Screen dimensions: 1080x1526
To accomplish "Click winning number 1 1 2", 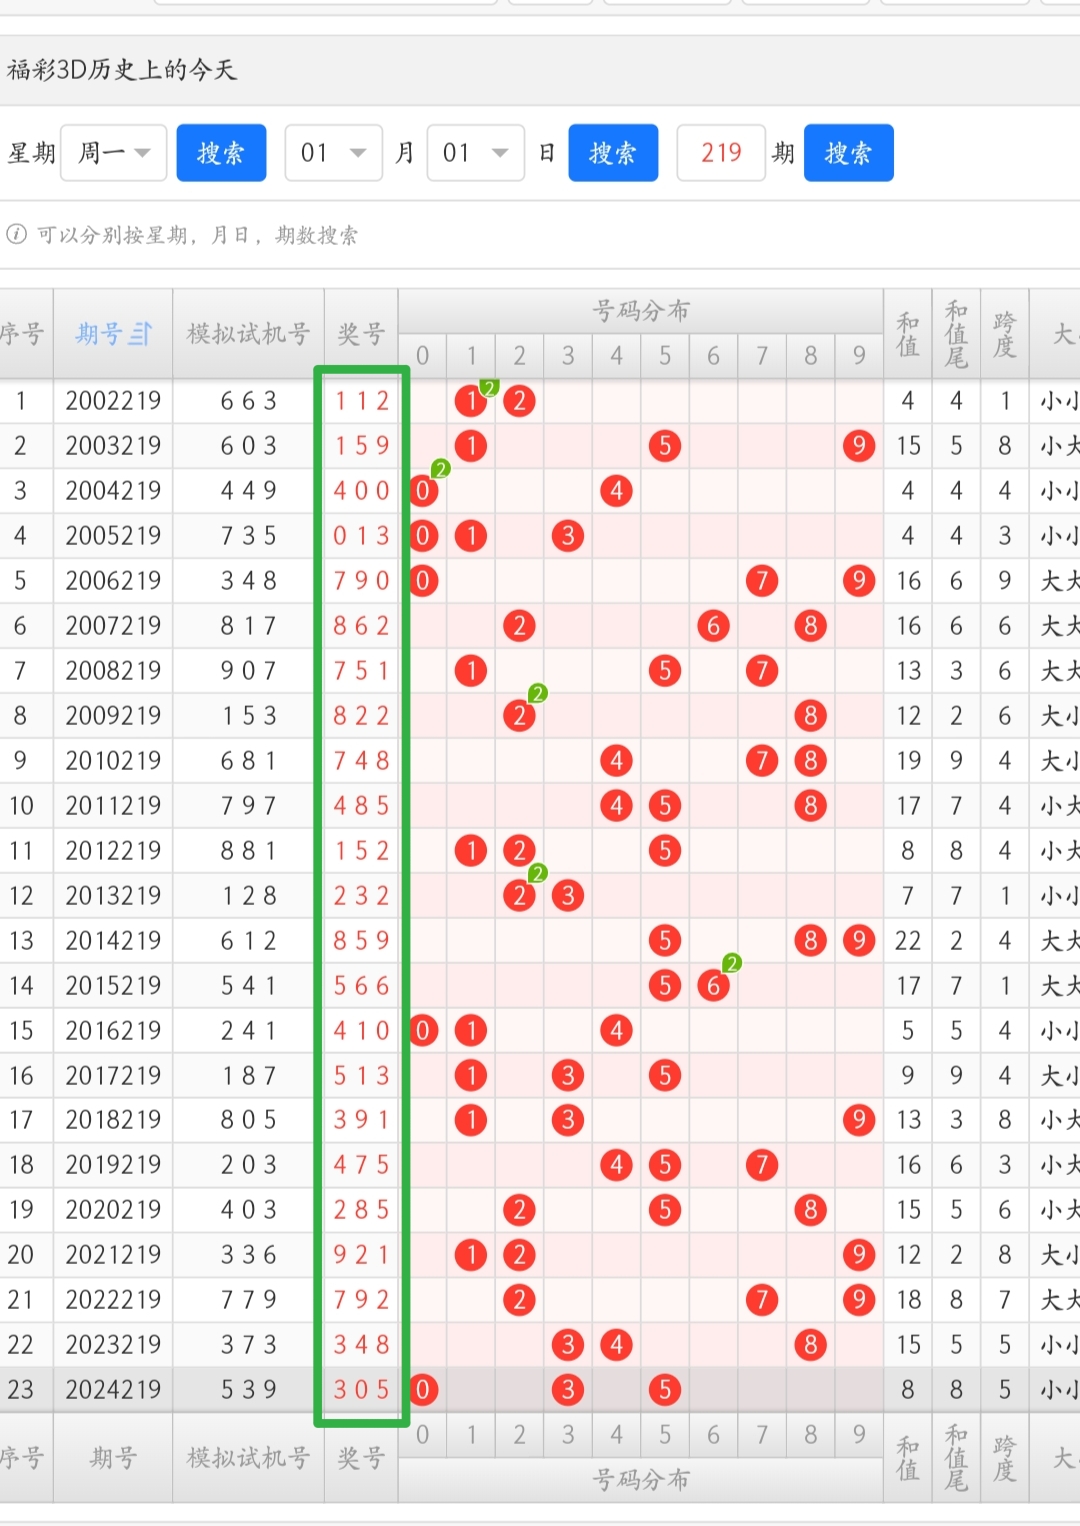I will [361, 401].
